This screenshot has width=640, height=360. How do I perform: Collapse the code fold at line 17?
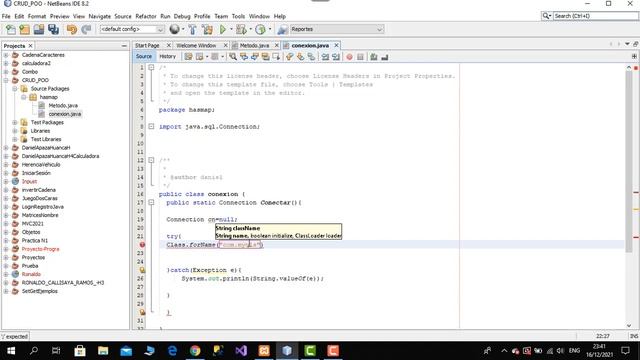[151, 202]
